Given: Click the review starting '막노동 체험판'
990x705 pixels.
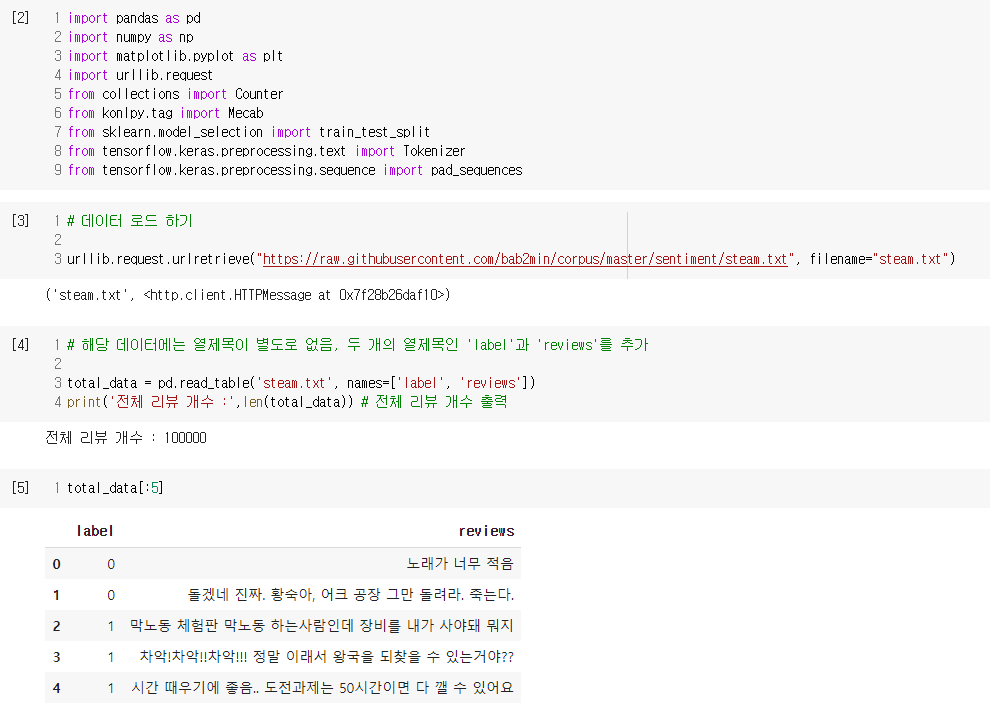Looking at the screenshot, I should click(x=322, y=625).
